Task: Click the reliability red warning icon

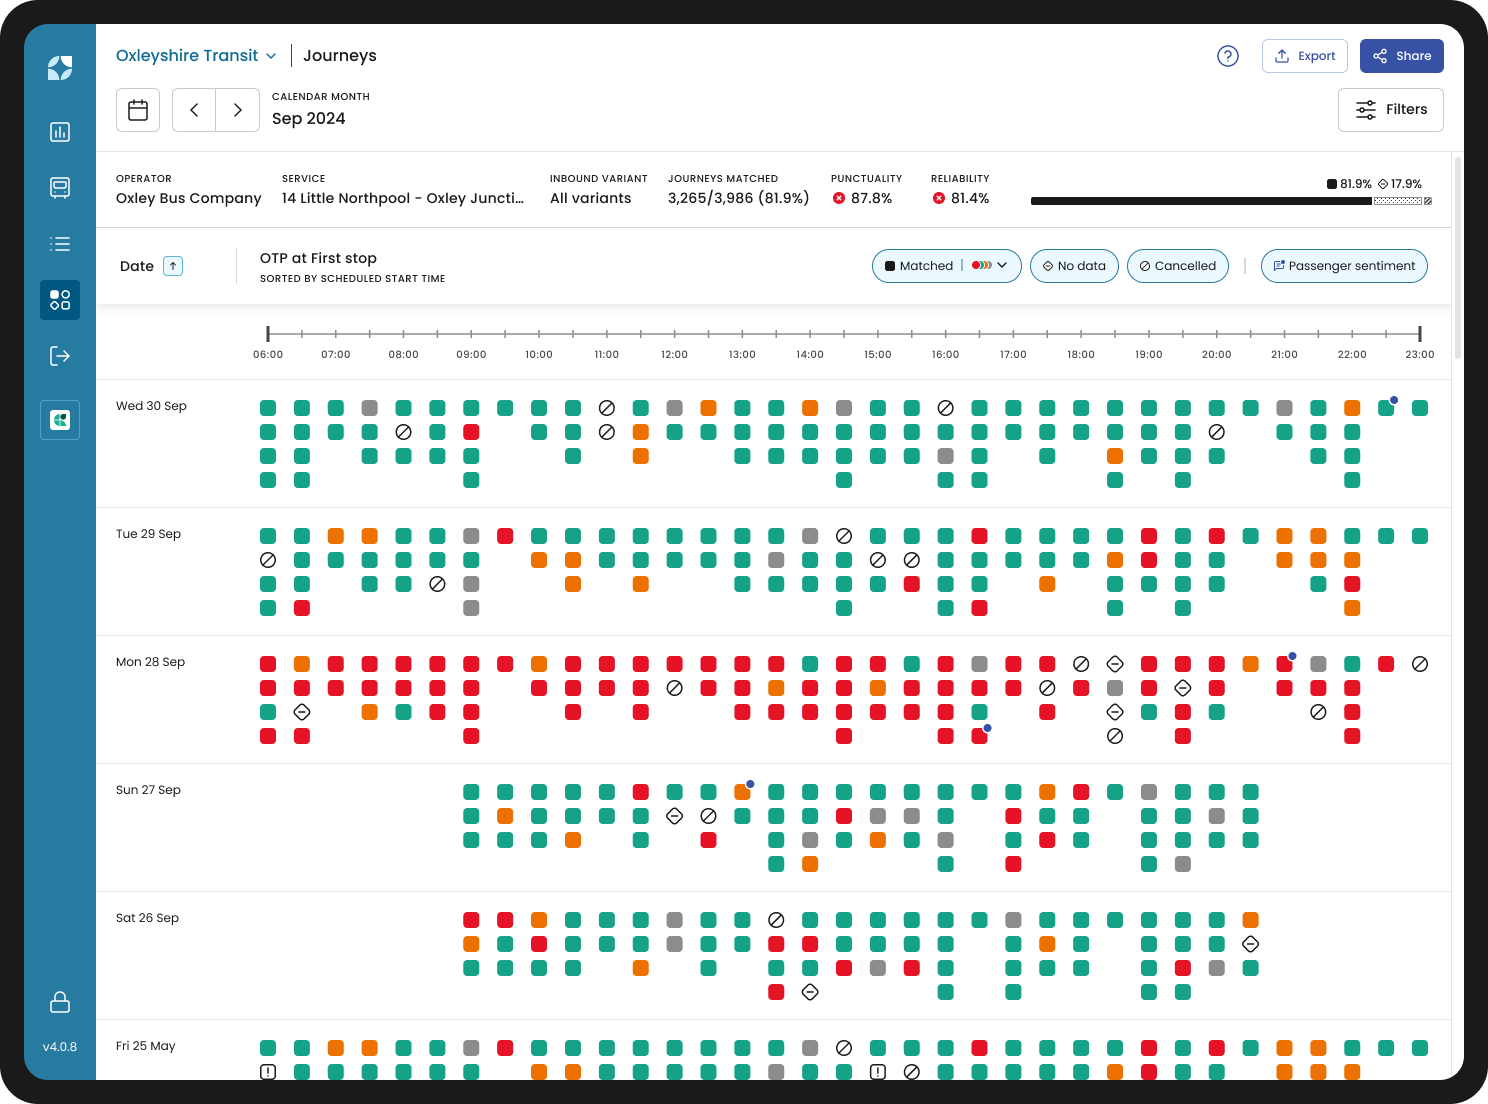Action: 939,198
